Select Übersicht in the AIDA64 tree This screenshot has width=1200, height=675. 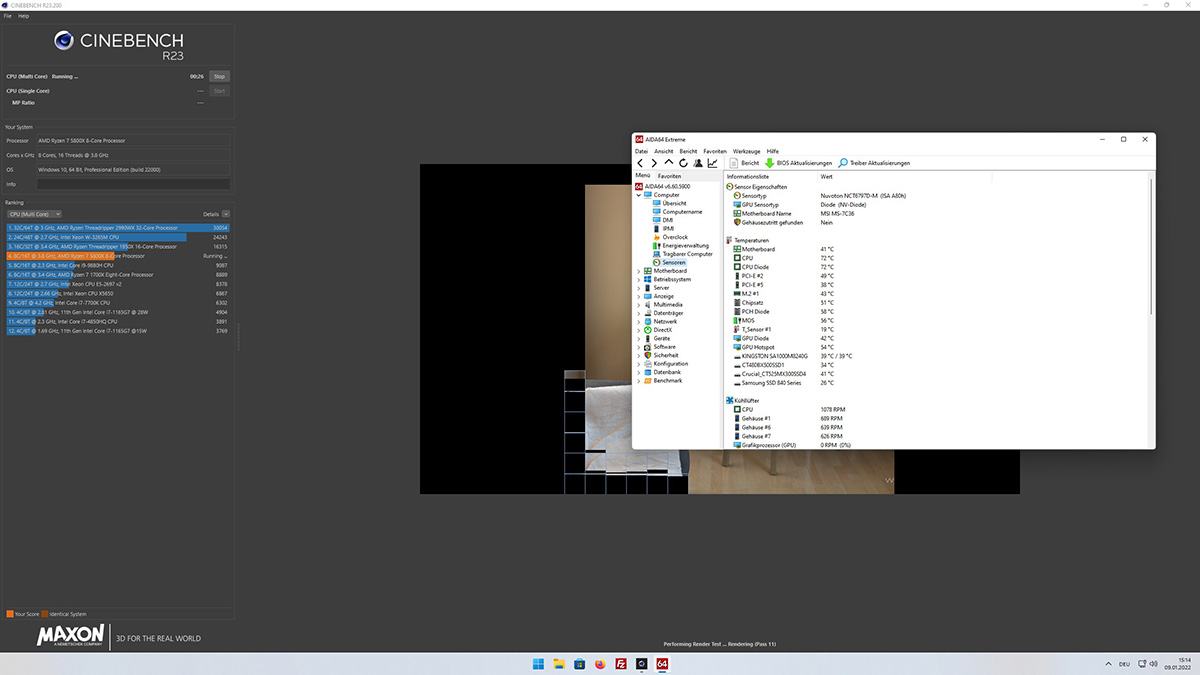tap(674, 203)
